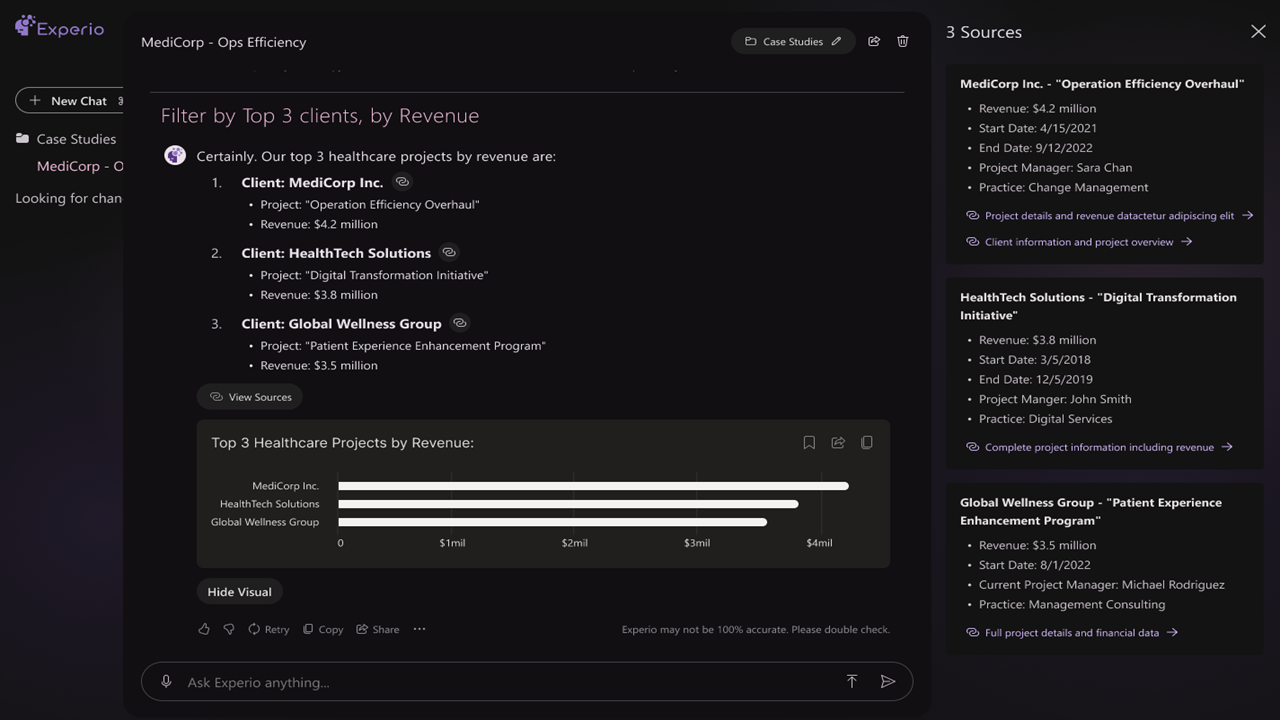Click the pencil edit icon beside Case Studies
This screenshot has width=1280, height=720.
(x=837, y=41)
